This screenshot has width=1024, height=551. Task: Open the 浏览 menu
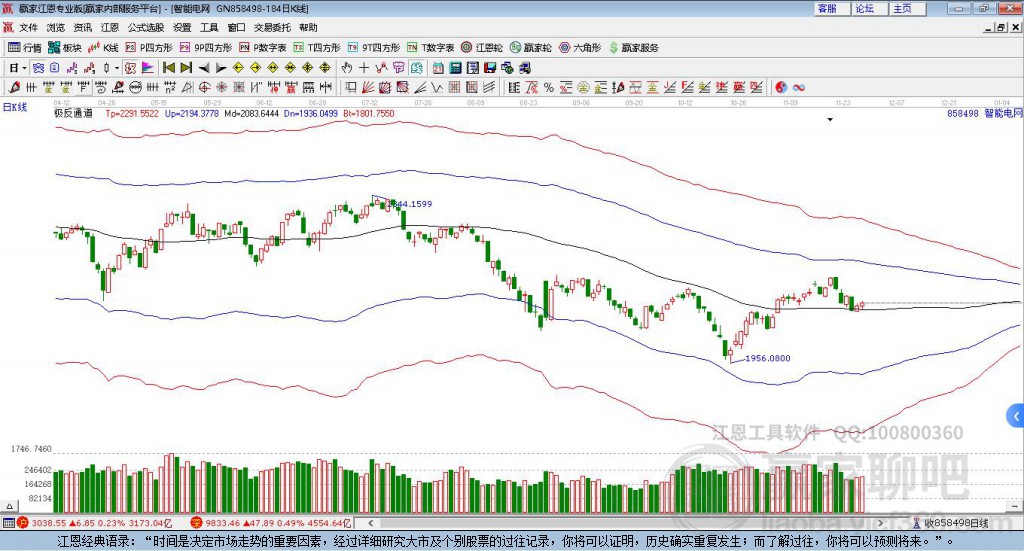point(56,27)
